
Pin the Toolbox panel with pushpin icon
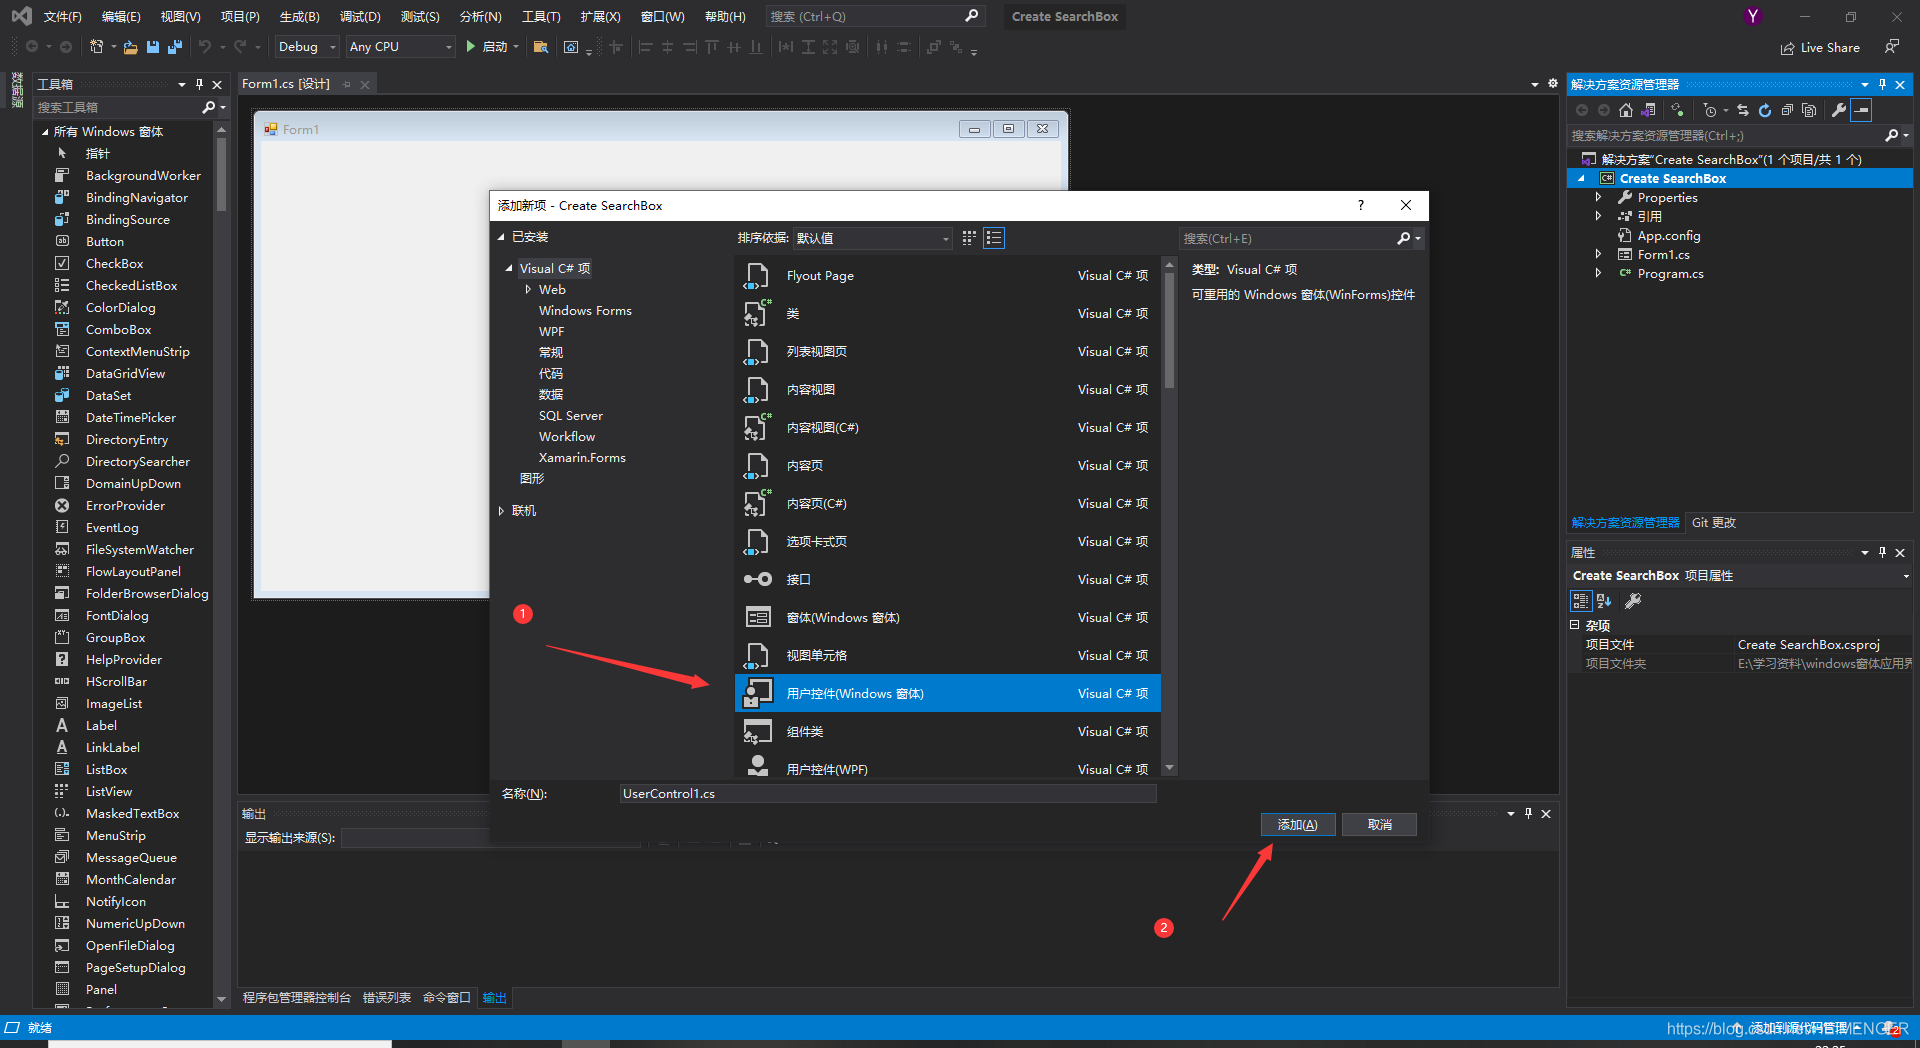[x=199, y=85]
